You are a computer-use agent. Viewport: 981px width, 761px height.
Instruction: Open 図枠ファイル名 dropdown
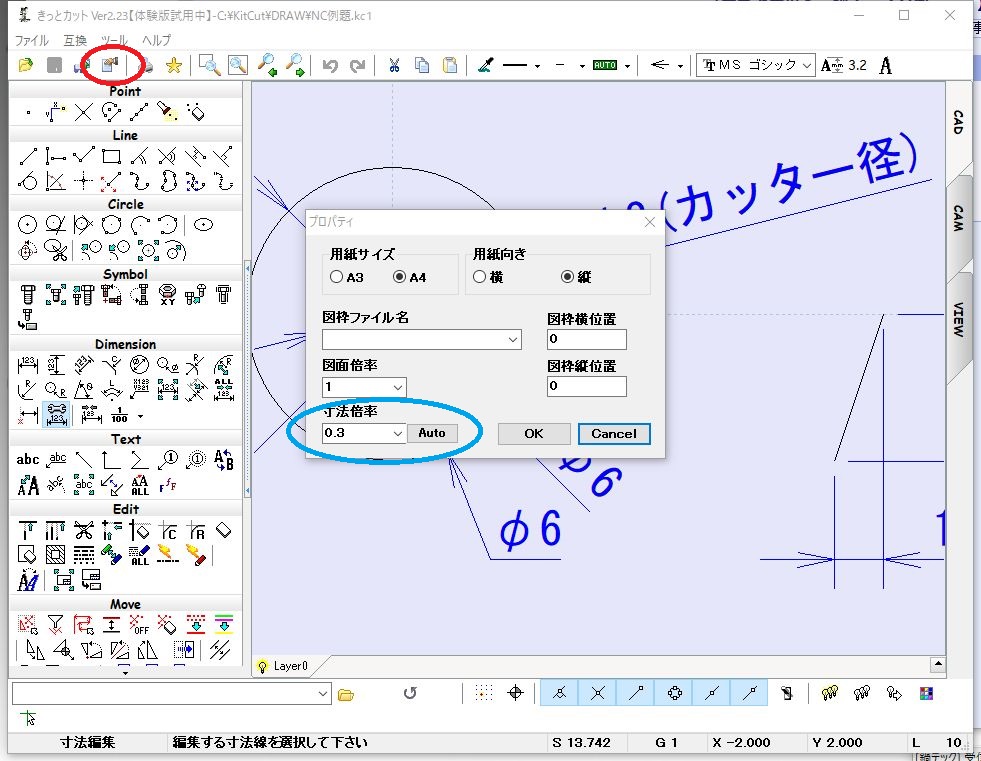(x=512, y=339)
